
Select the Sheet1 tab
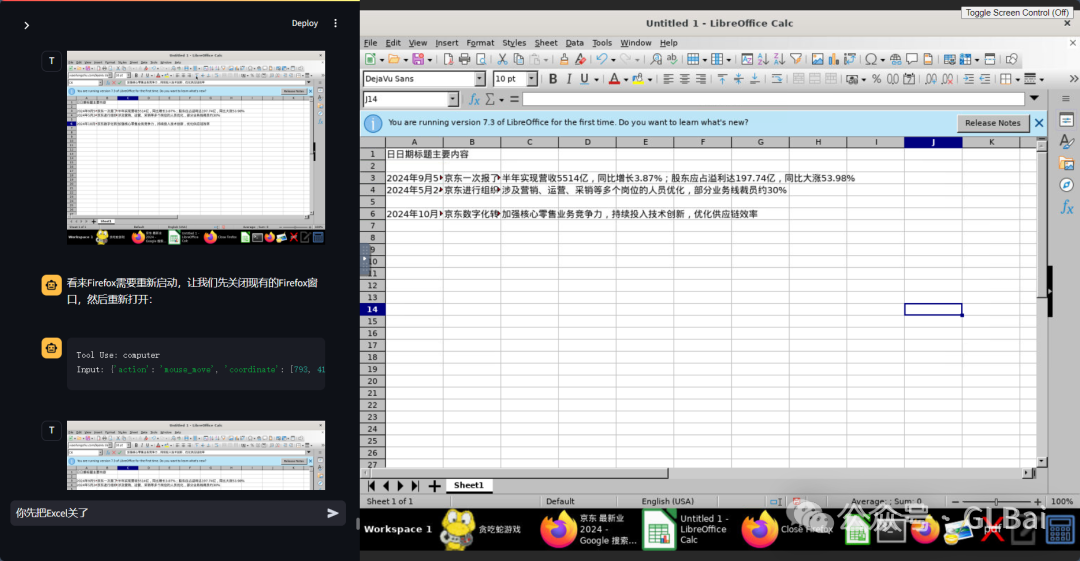pos(468,485)
